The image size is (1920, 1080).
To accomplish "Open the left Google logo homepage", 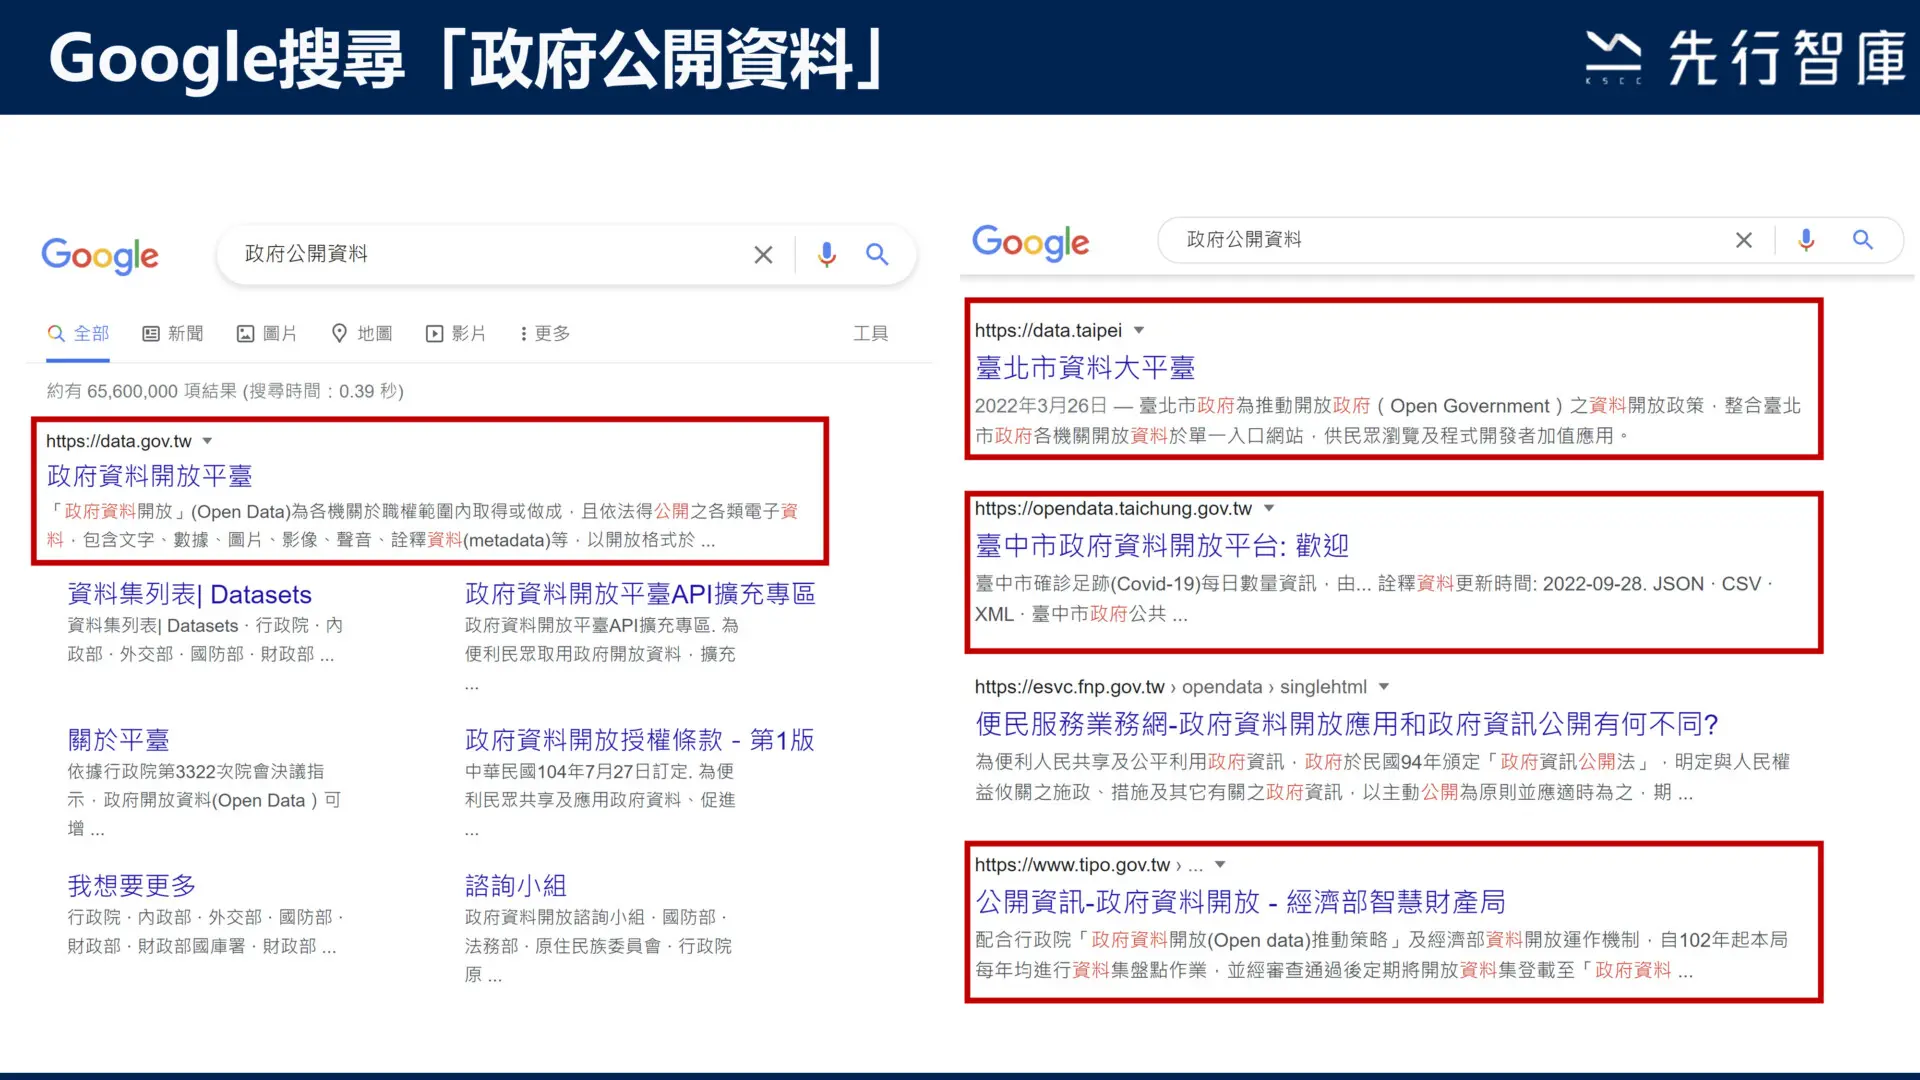I will pyautogui.click(x=100, y=256).
